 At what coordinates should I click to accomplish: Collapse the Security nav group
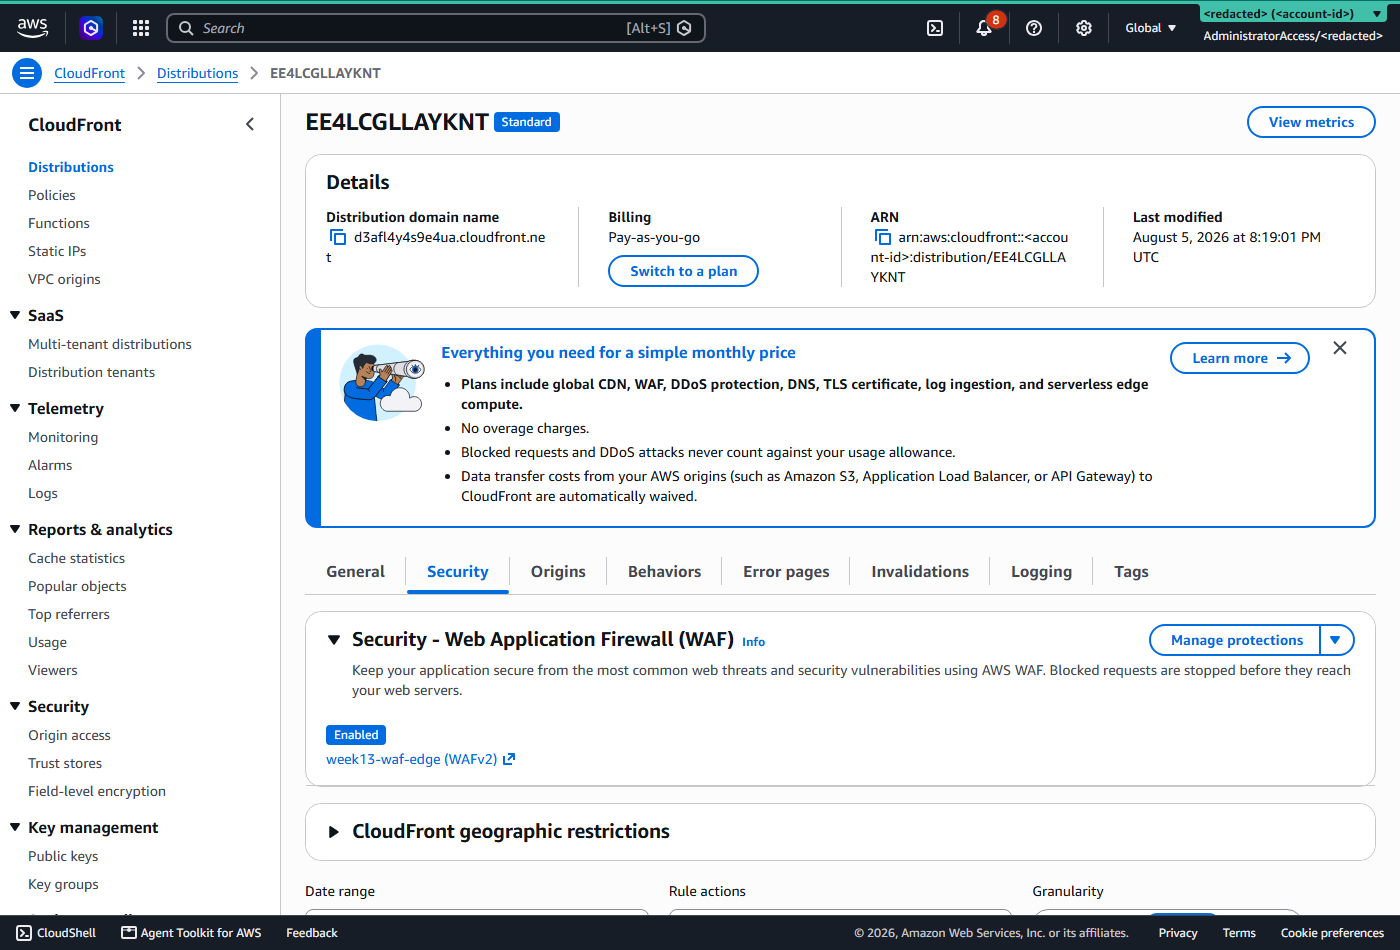[15, 706]
